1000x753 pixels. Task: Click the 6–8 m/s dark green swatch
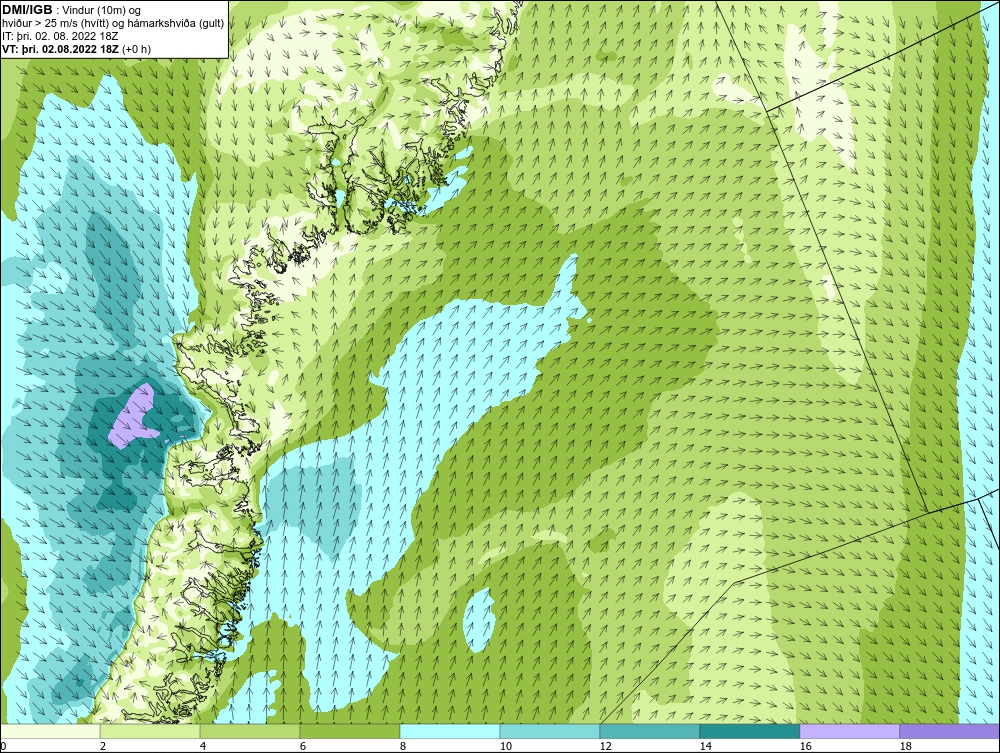click(x=350, y=731)
